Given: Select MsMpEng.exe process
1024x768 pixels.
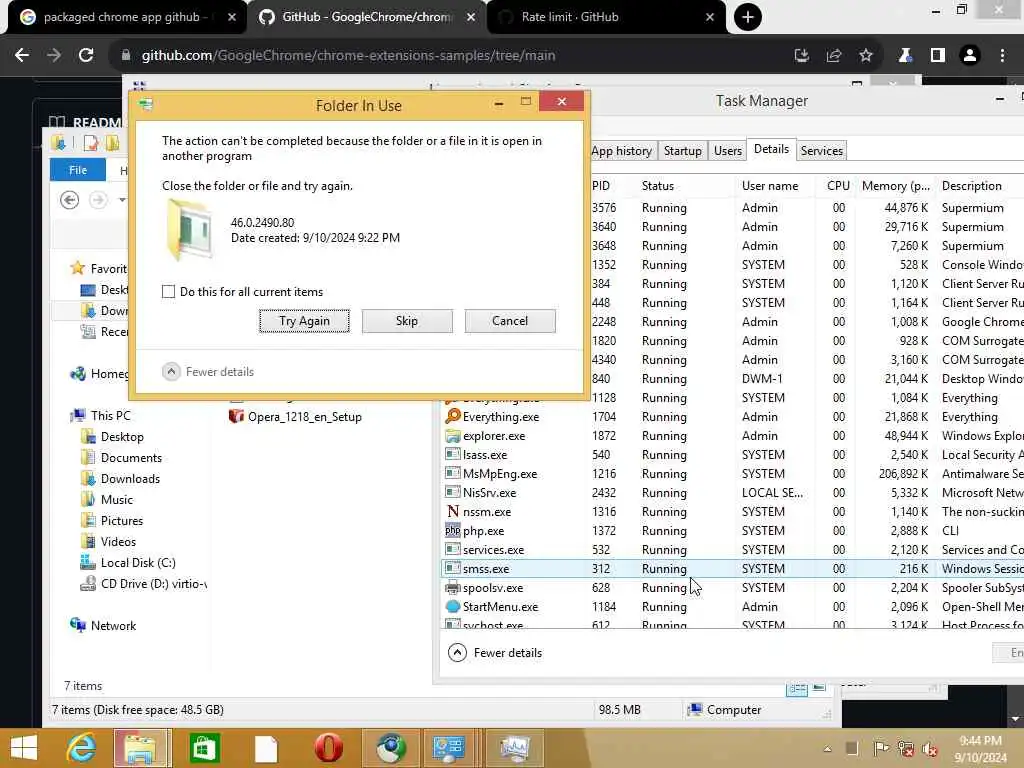Looking at the screenshot, I should (x=500, y=473).
